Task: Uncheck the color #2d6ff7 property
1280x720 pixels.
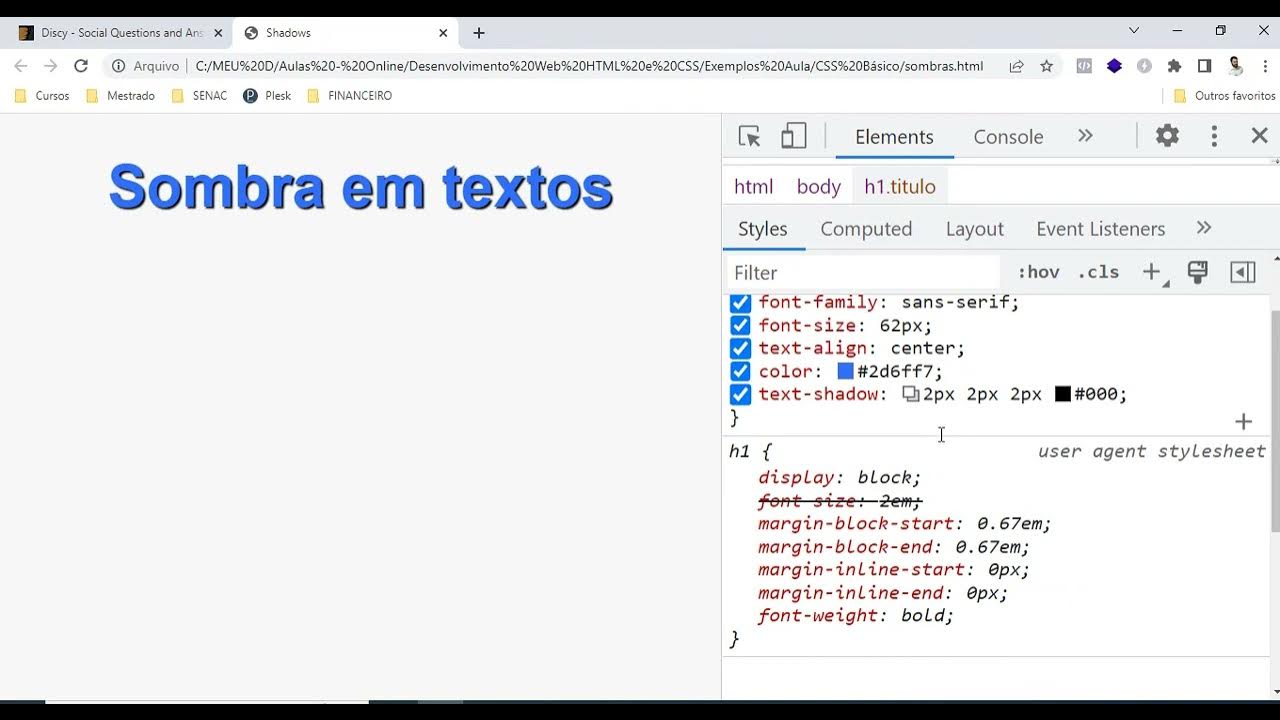Action: [x=740, y=371]
